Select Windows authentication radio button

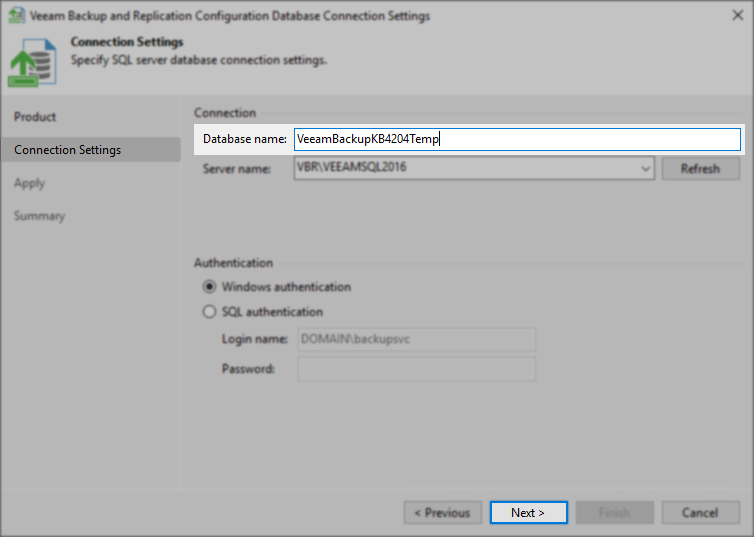pos(209,287)
